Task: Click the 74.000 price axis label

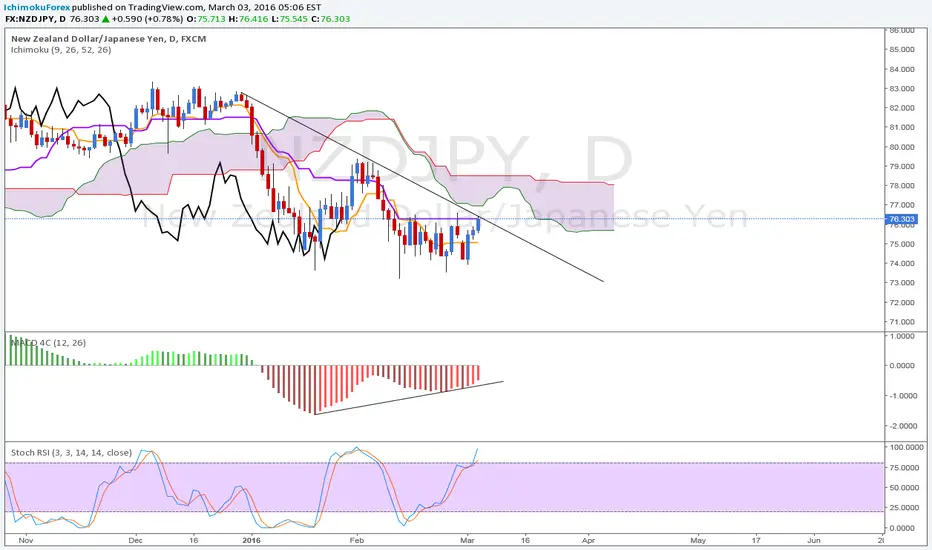Action: [902, 263]
